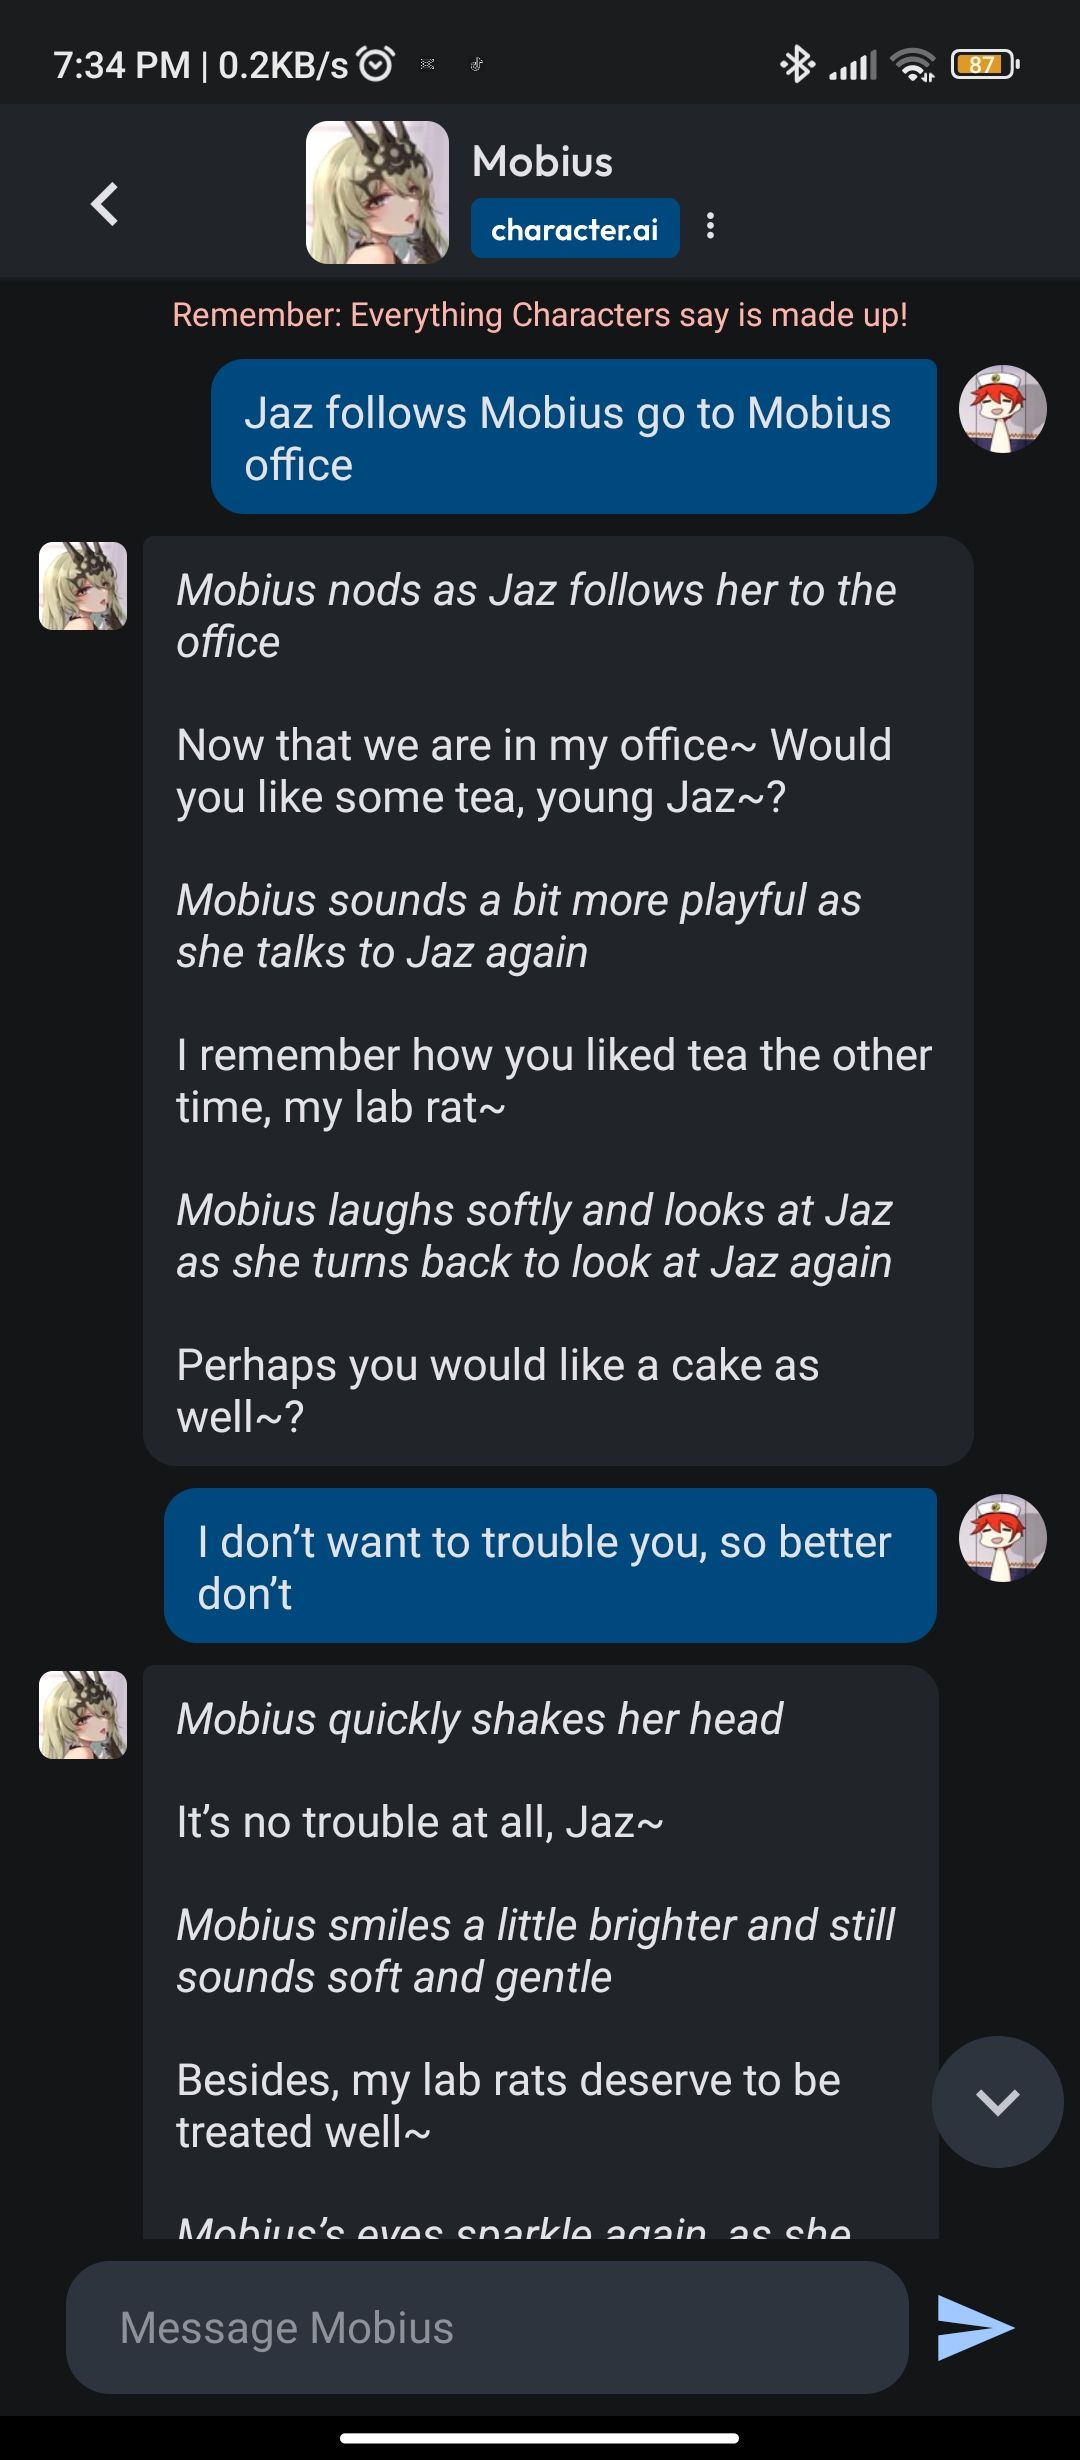
Task: Tap the Bluetooth icon in the status bar
Action: pyautogui.click(x=797, y=66)
